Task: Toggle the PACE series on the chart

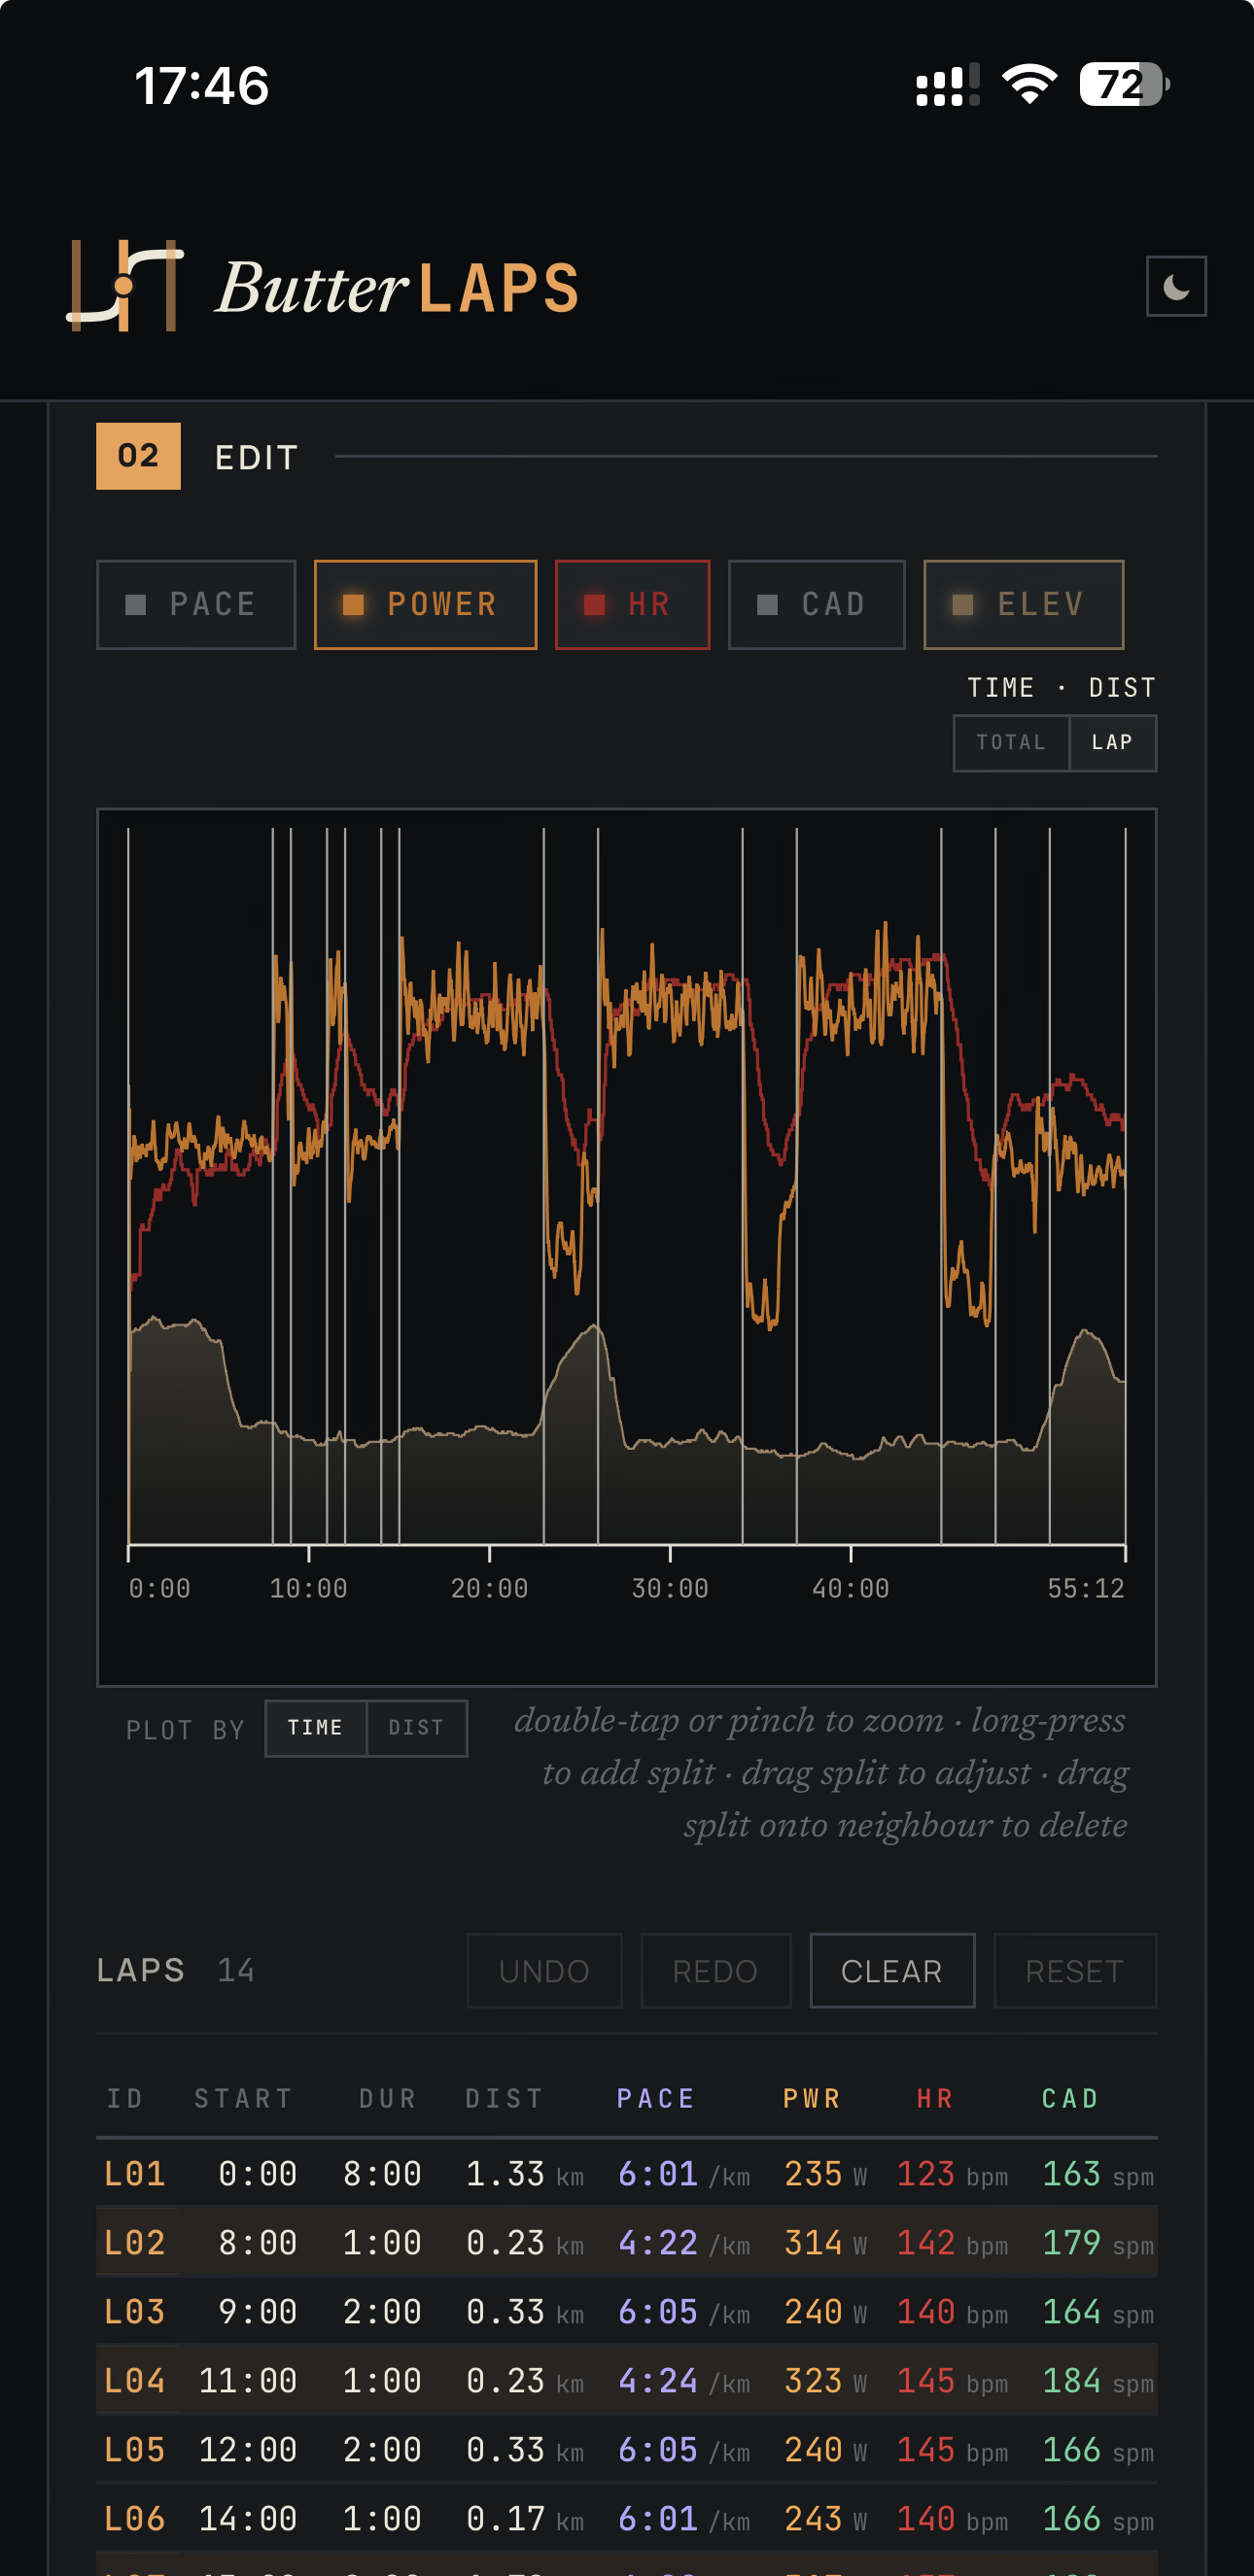Action: click(x=196, y=605)
